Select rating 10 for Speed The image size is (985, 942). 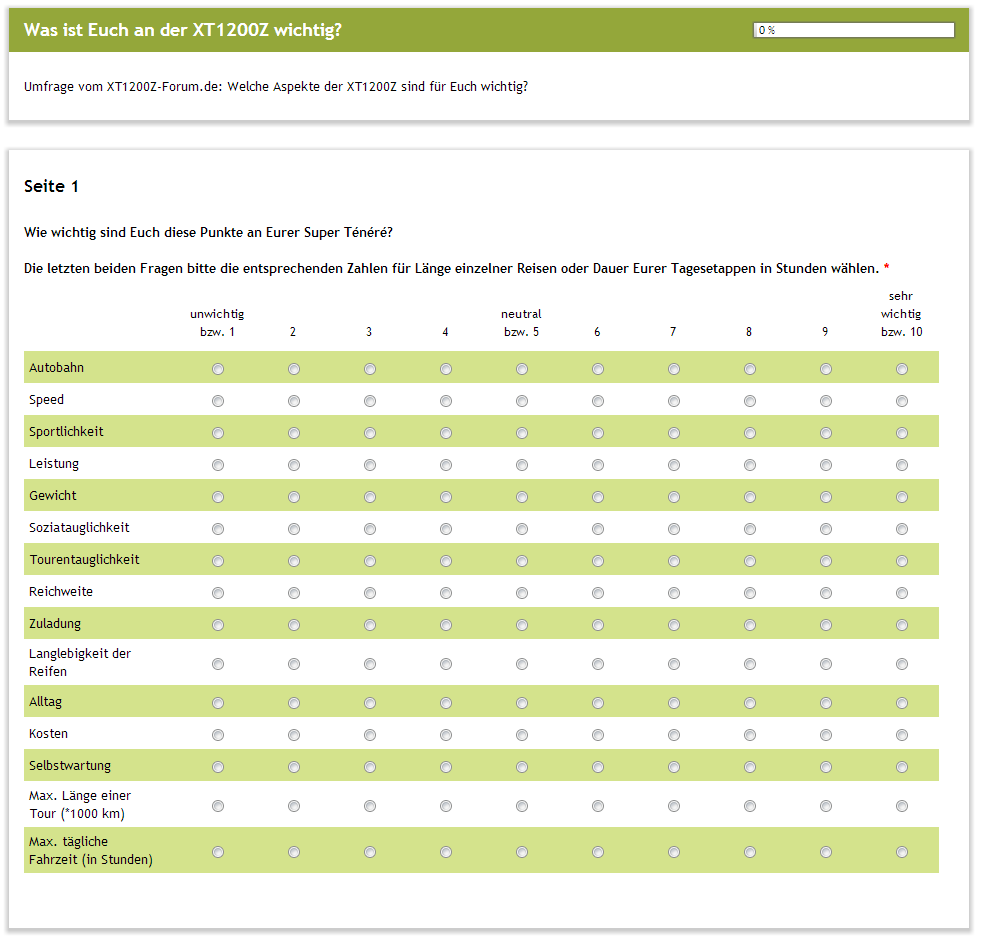point(902,401)
